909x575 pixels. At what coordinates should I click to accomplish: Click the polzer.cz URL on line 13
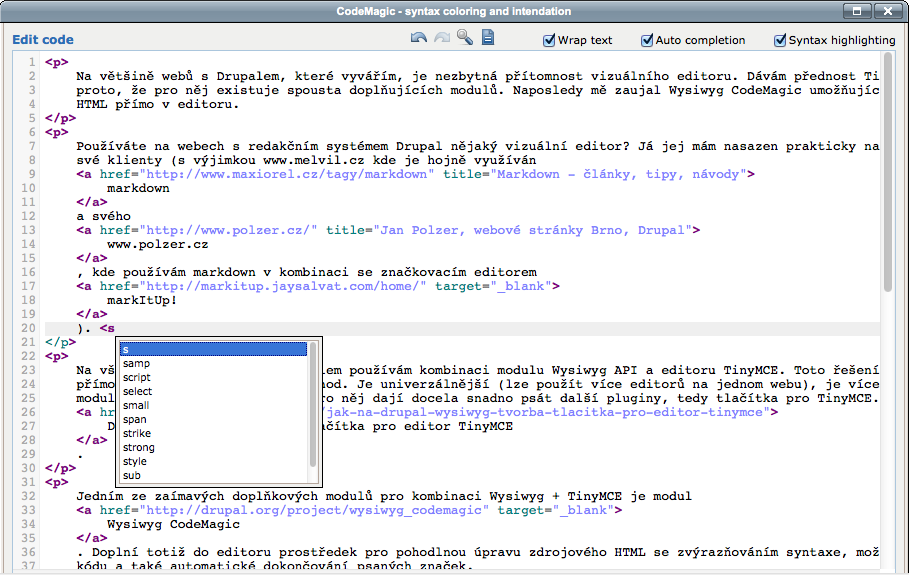228,230
